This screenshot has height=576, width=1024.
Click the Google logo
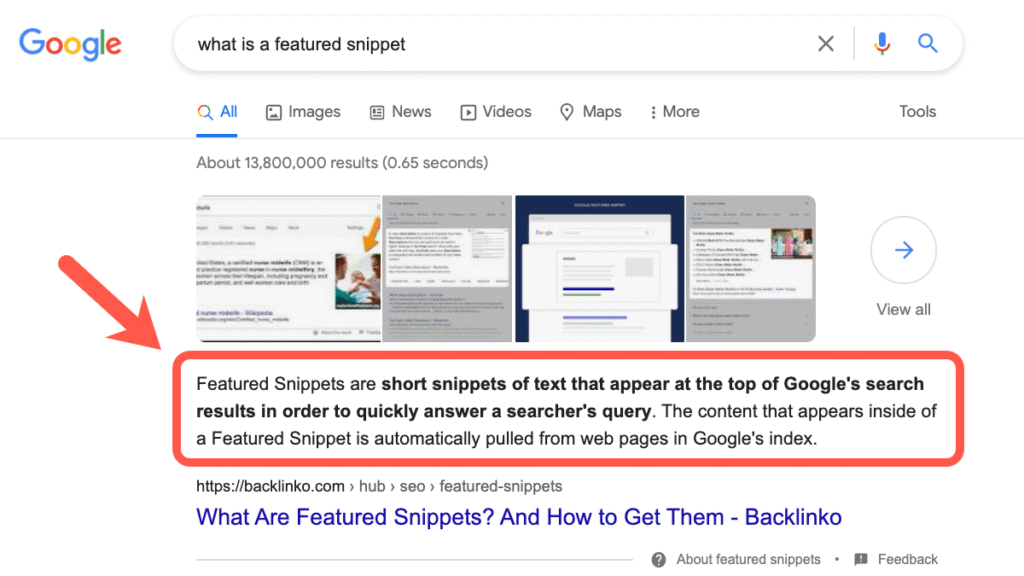[x=70, y=44]
